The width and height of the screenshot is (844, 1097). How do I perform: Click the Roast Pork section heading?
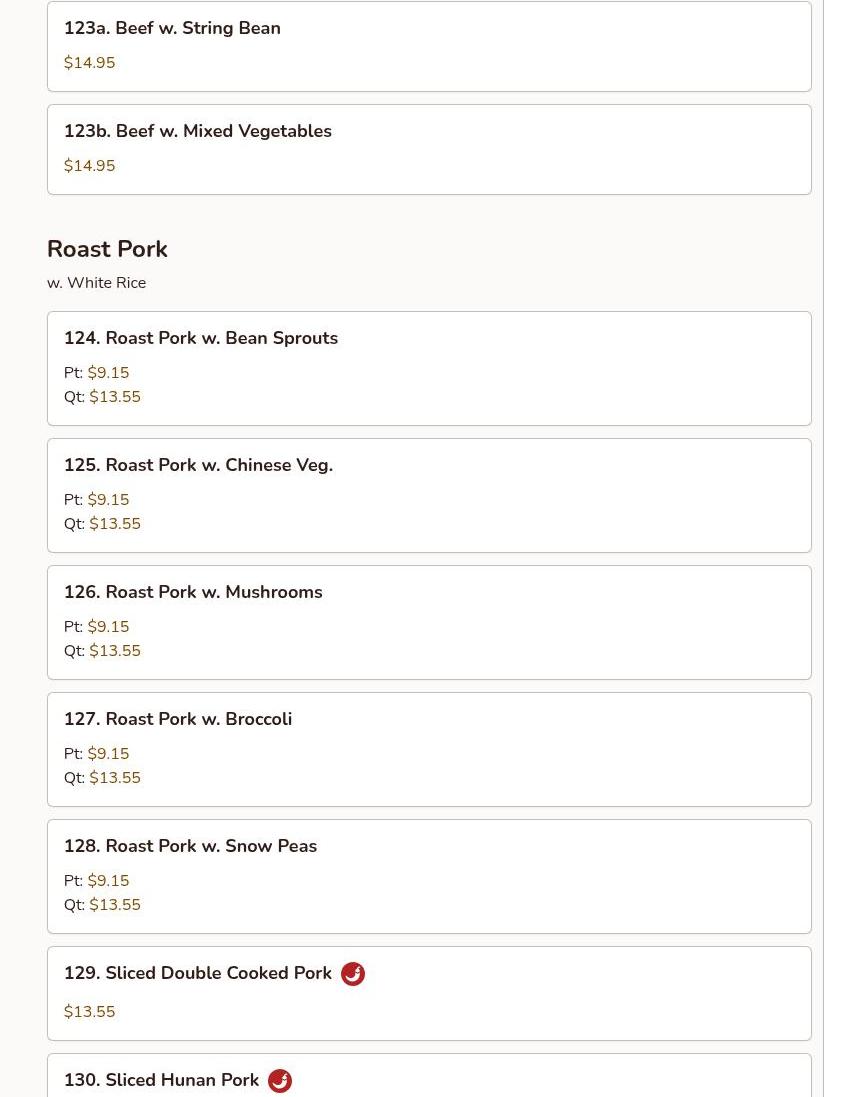pyautogui.click(x=107, y=249)
